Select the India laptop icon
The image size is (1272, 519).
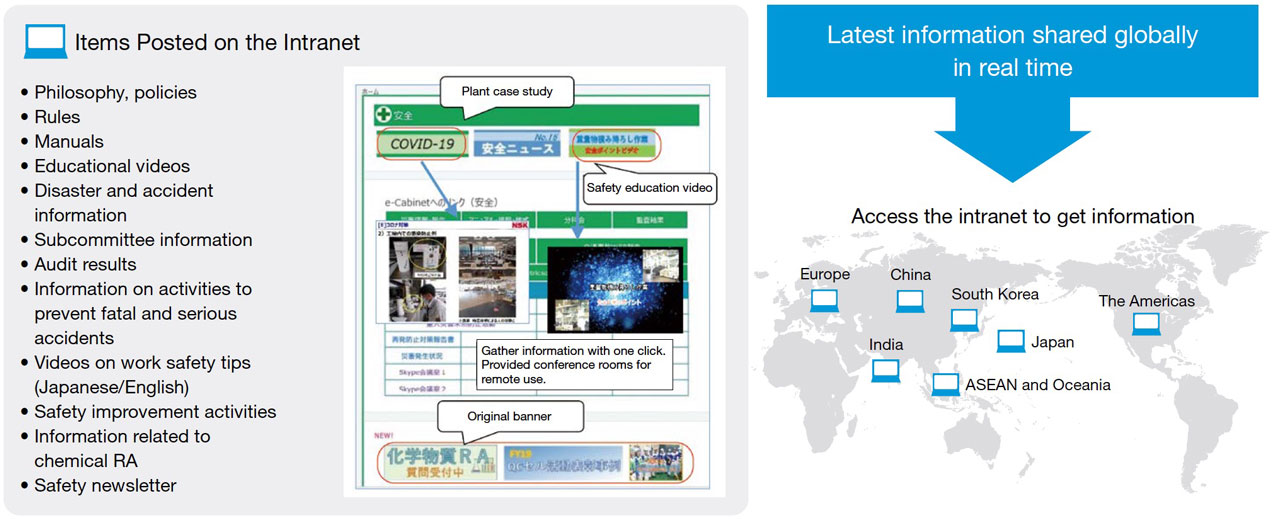tap(886, 370)
